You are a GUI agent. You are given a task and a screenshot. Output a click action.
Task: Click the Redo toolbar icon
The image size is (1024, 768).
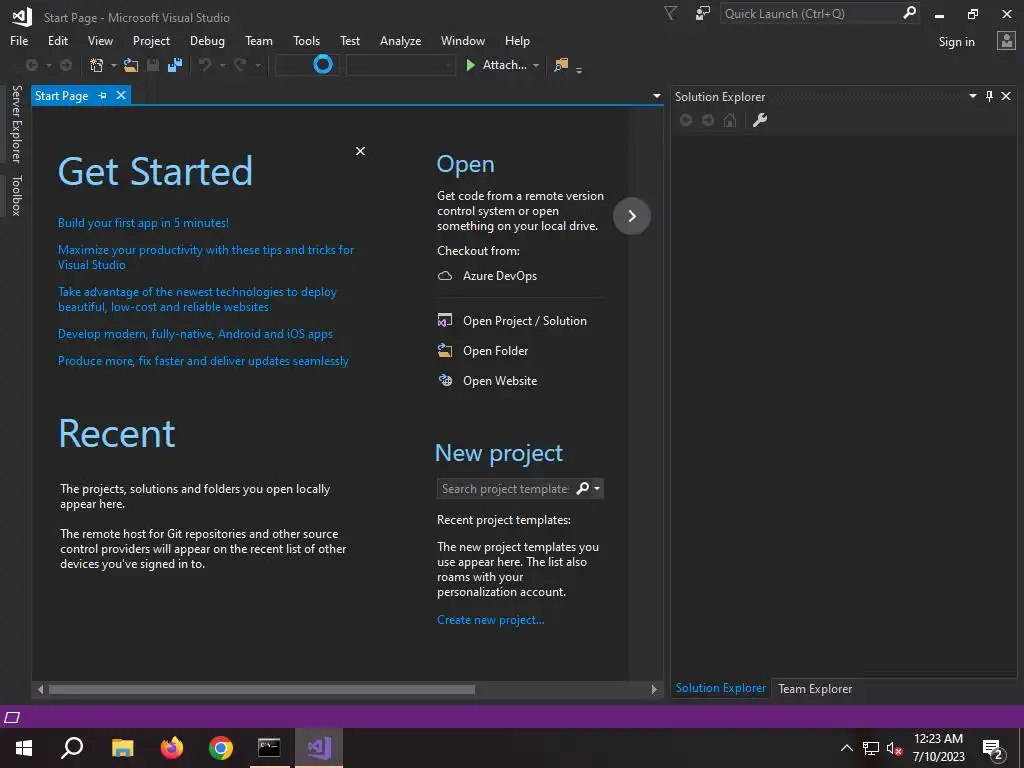(x=240, y=65)
